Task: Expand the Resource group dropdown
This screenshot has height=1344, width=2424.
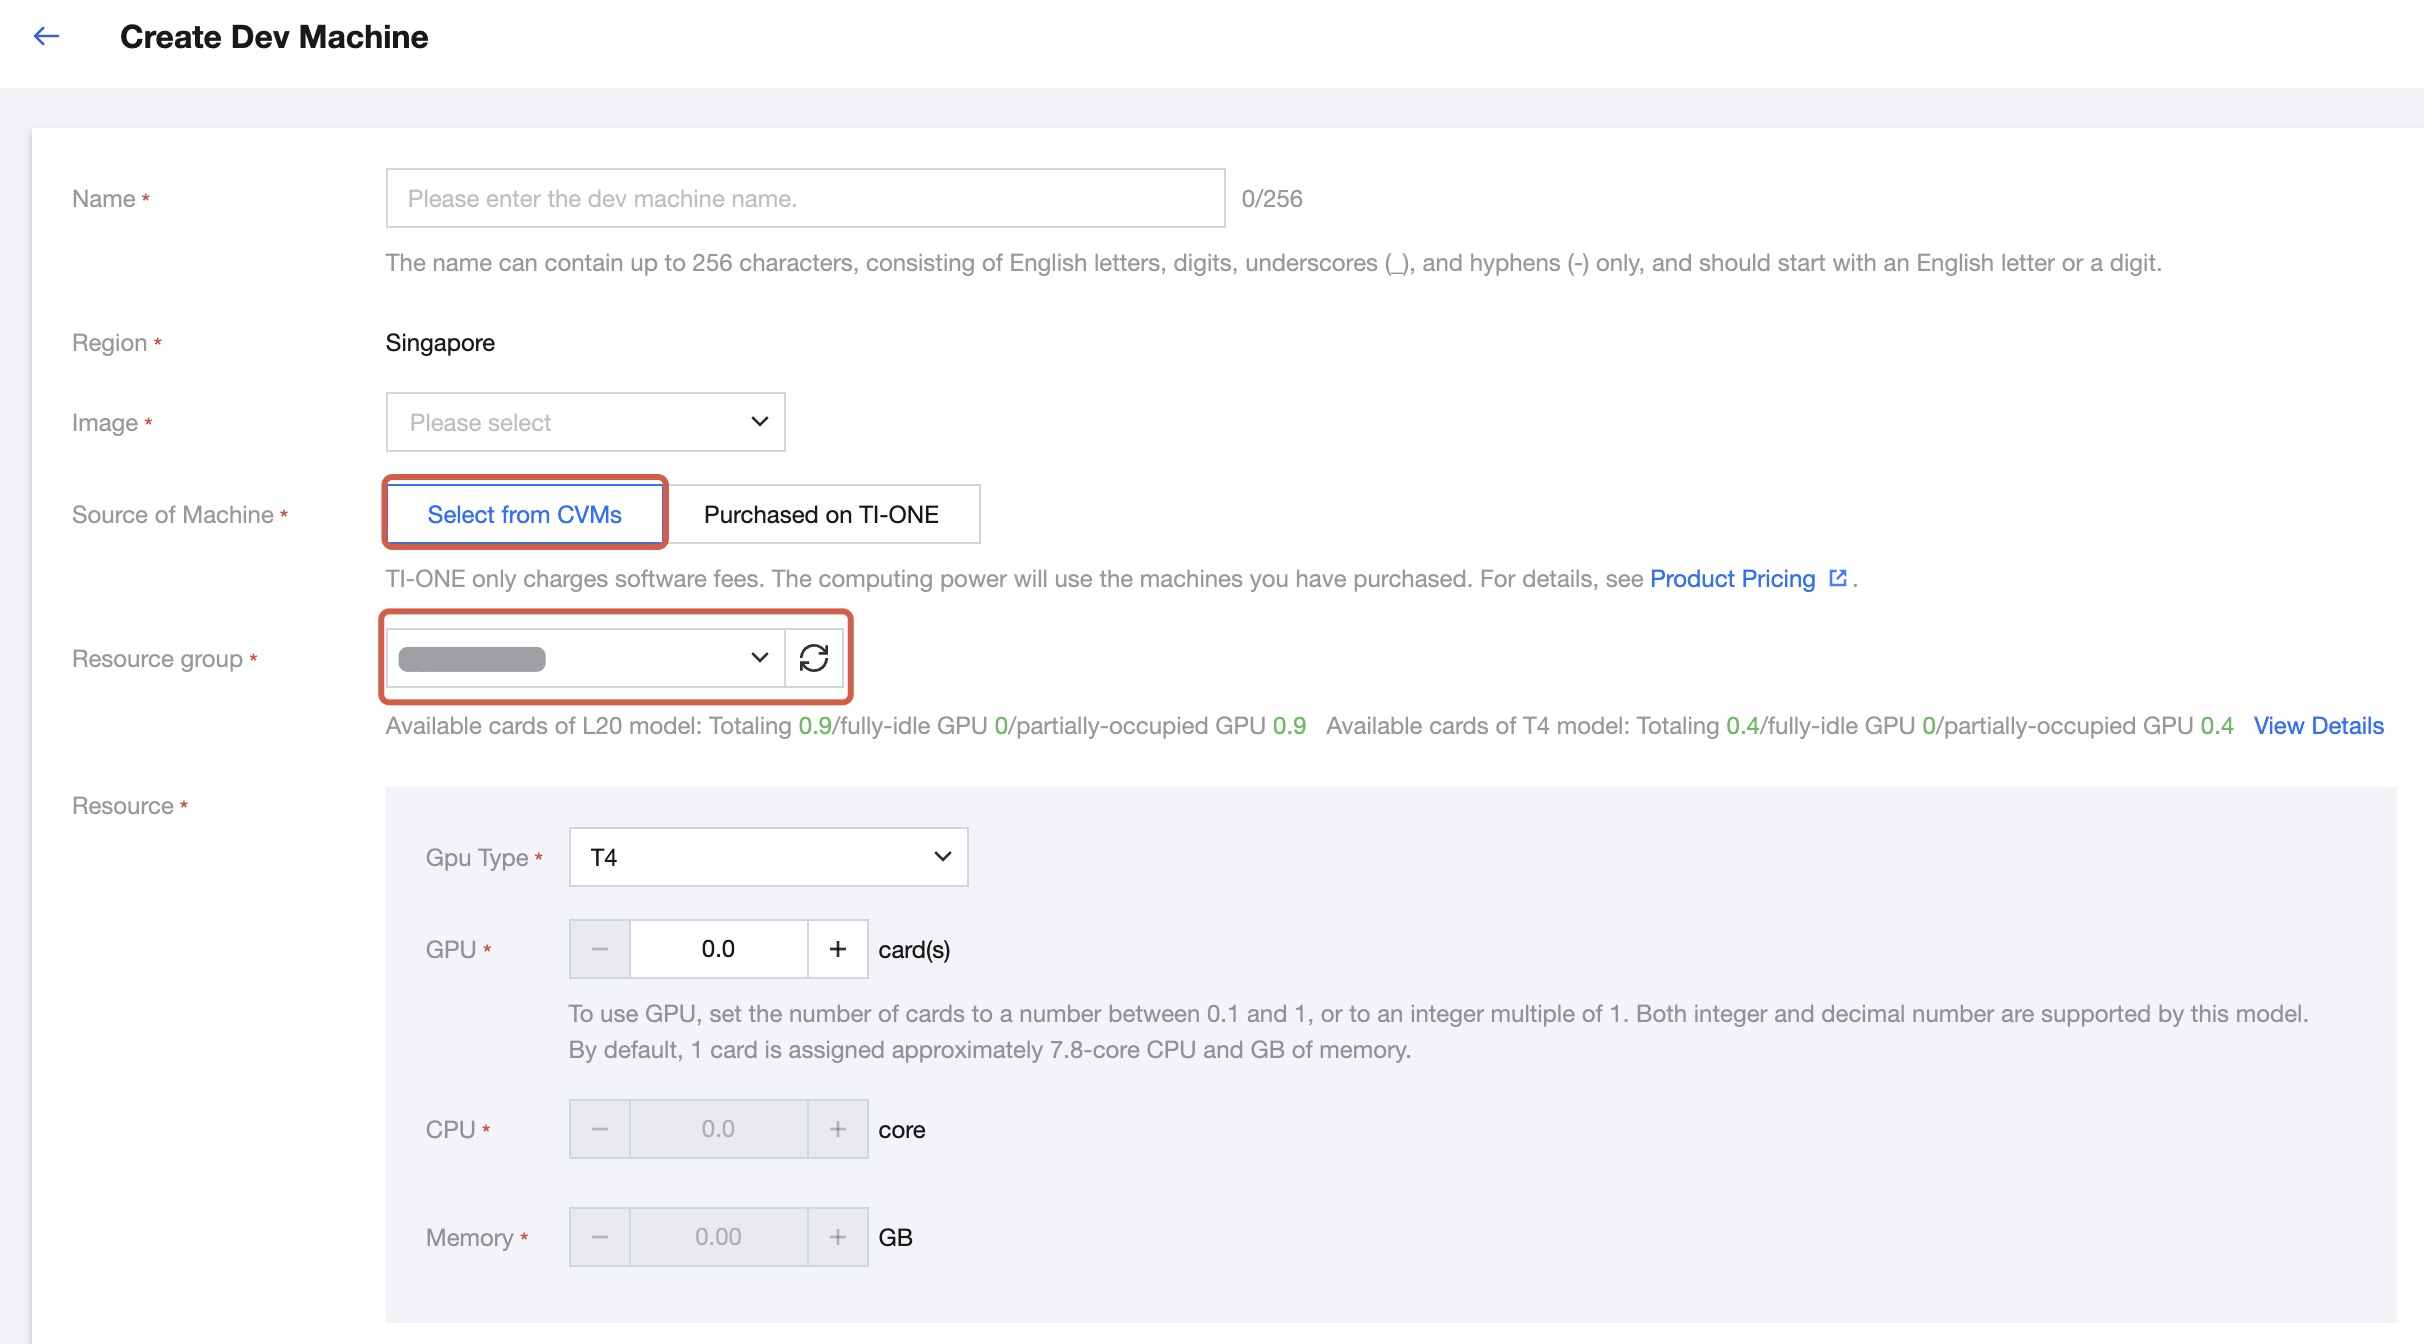Action: click(585, 658)
